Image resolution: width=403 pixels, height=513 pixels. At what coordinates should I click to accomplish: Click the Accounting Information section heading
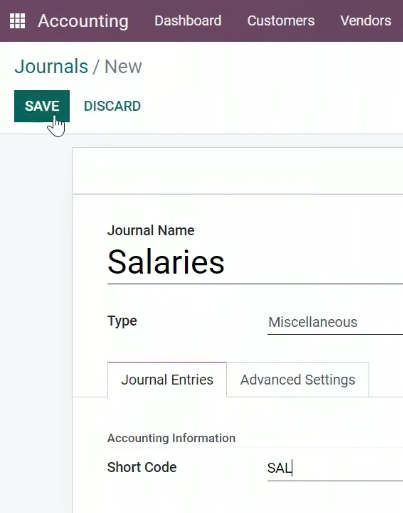[171, 438]
